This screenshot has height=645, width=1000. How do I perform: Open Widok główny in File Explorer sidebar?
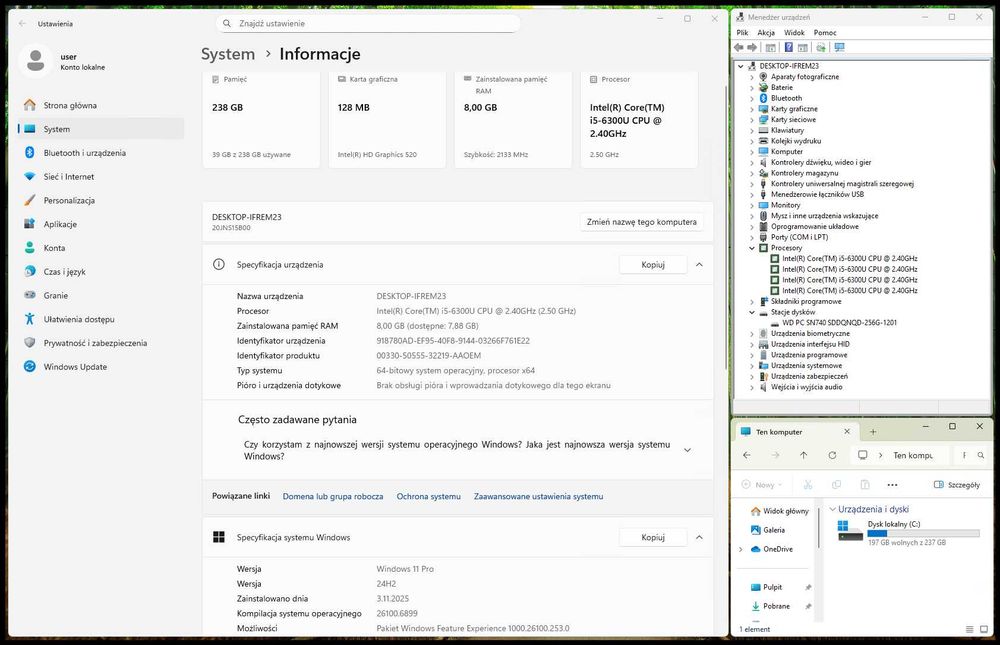point(780,511)
